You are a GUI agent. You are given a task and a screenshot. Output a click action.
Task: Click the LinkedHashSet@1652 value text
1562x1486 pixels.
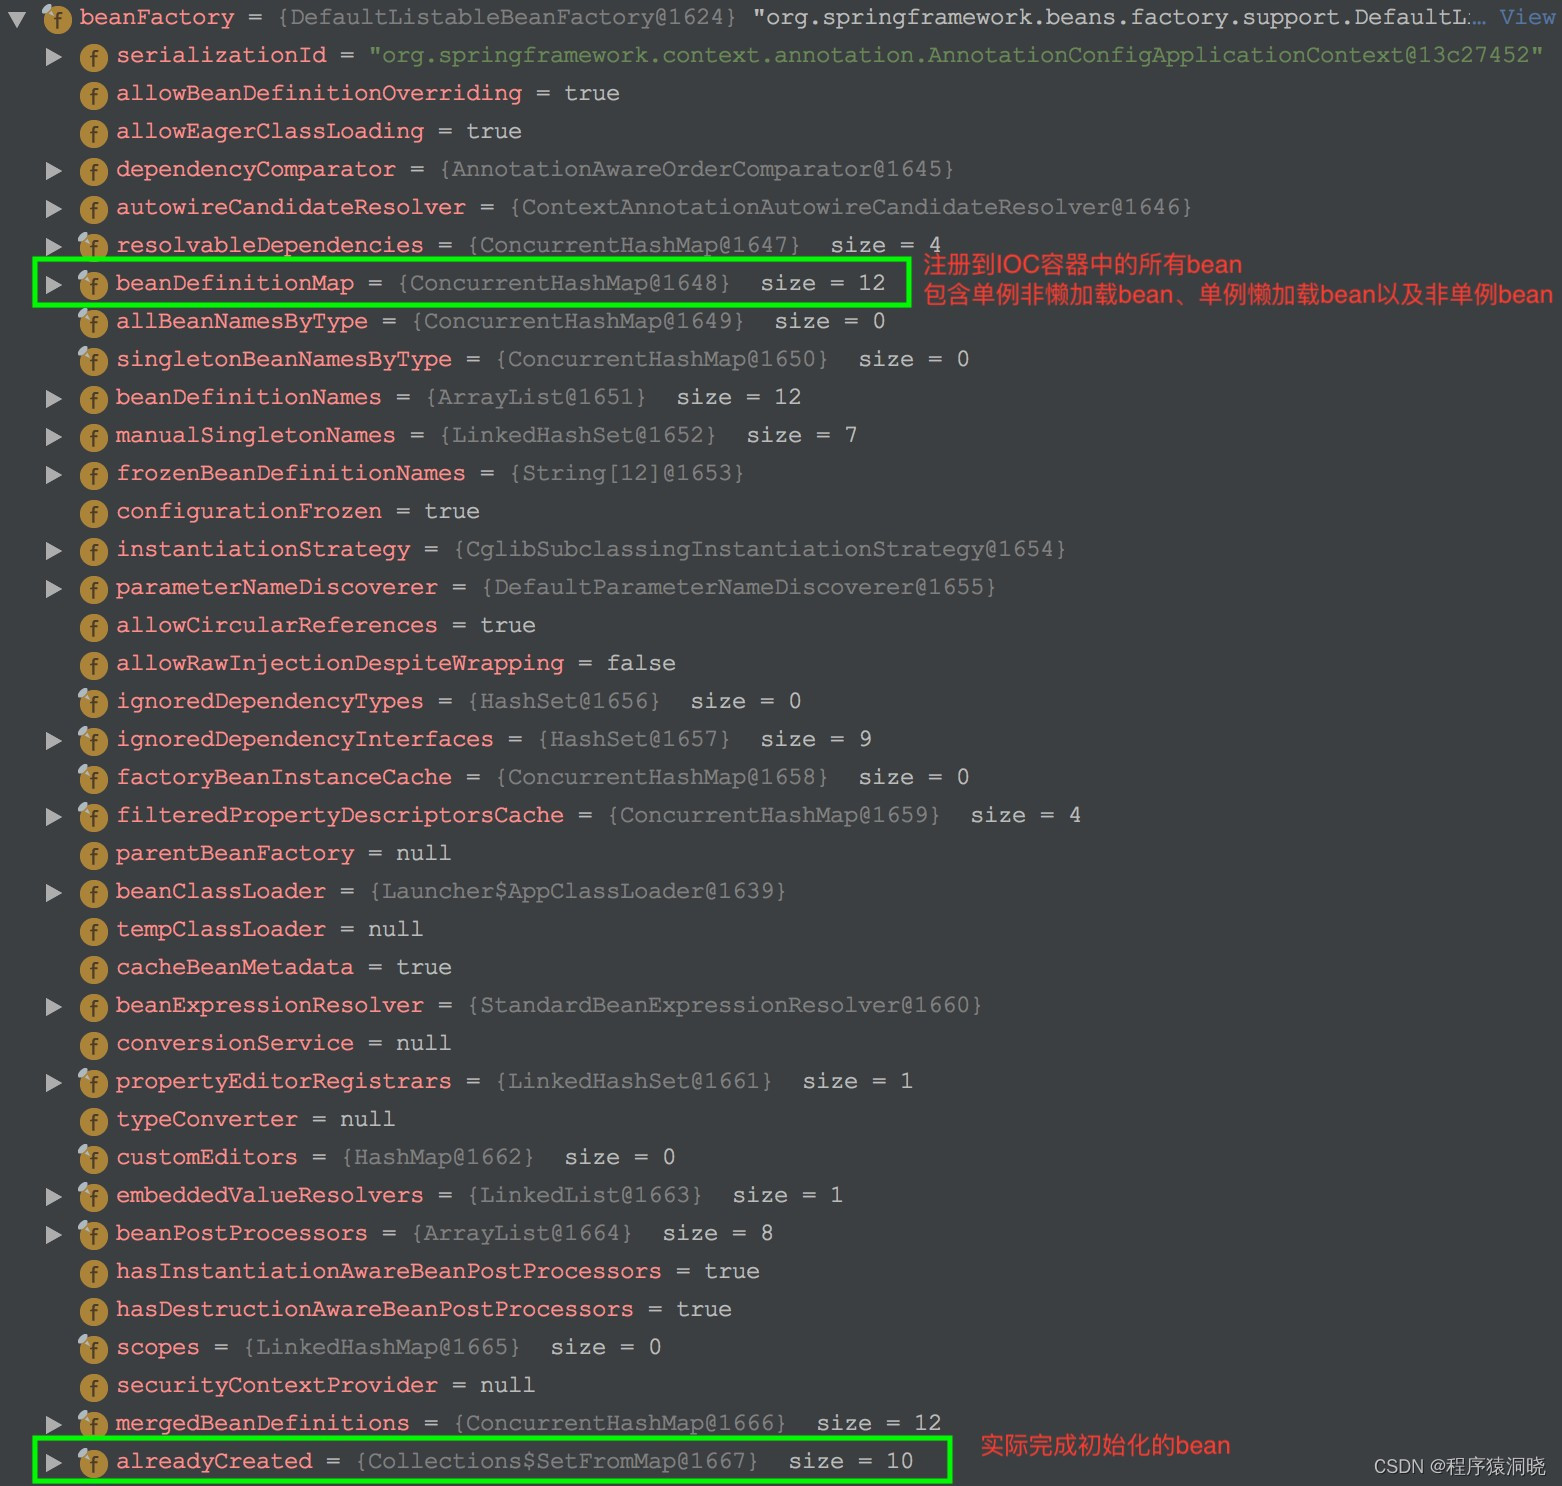[x=578, y=435]
